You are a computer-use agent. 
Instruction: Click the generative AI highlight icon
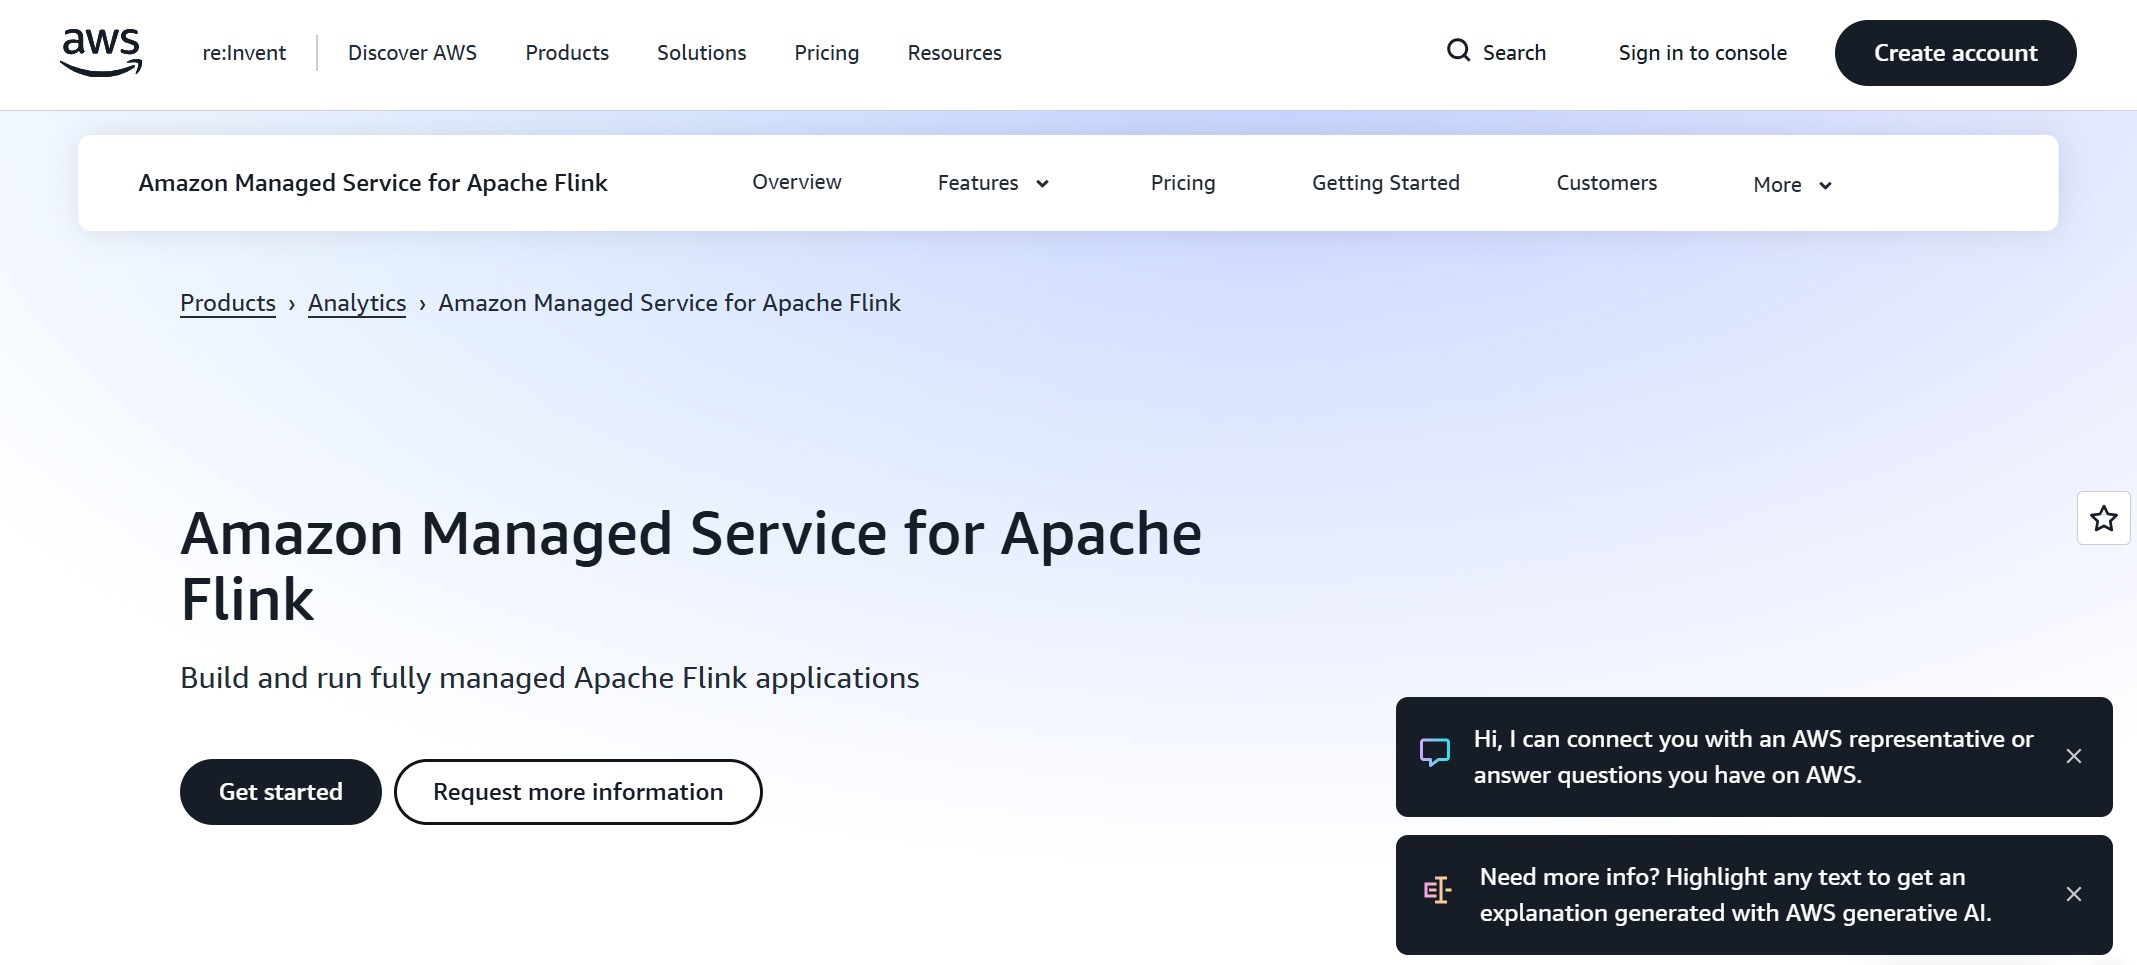coord(1437,890)
